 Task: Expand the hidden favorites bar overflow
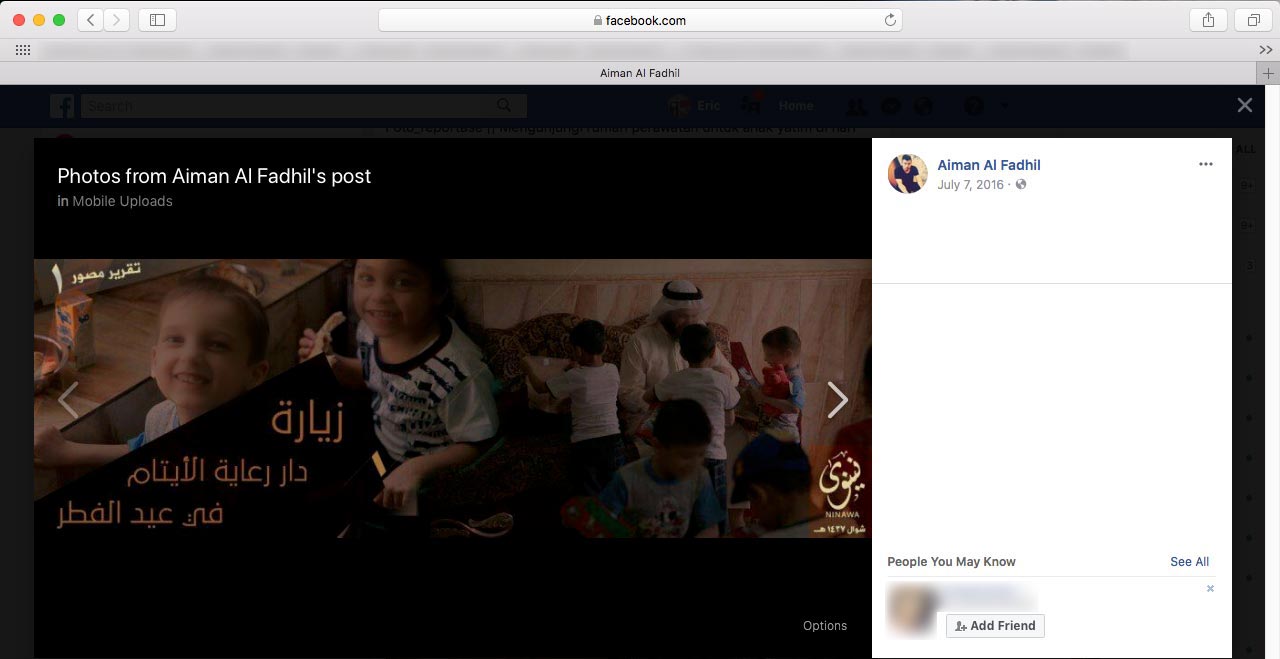[x=1265, y=50]
